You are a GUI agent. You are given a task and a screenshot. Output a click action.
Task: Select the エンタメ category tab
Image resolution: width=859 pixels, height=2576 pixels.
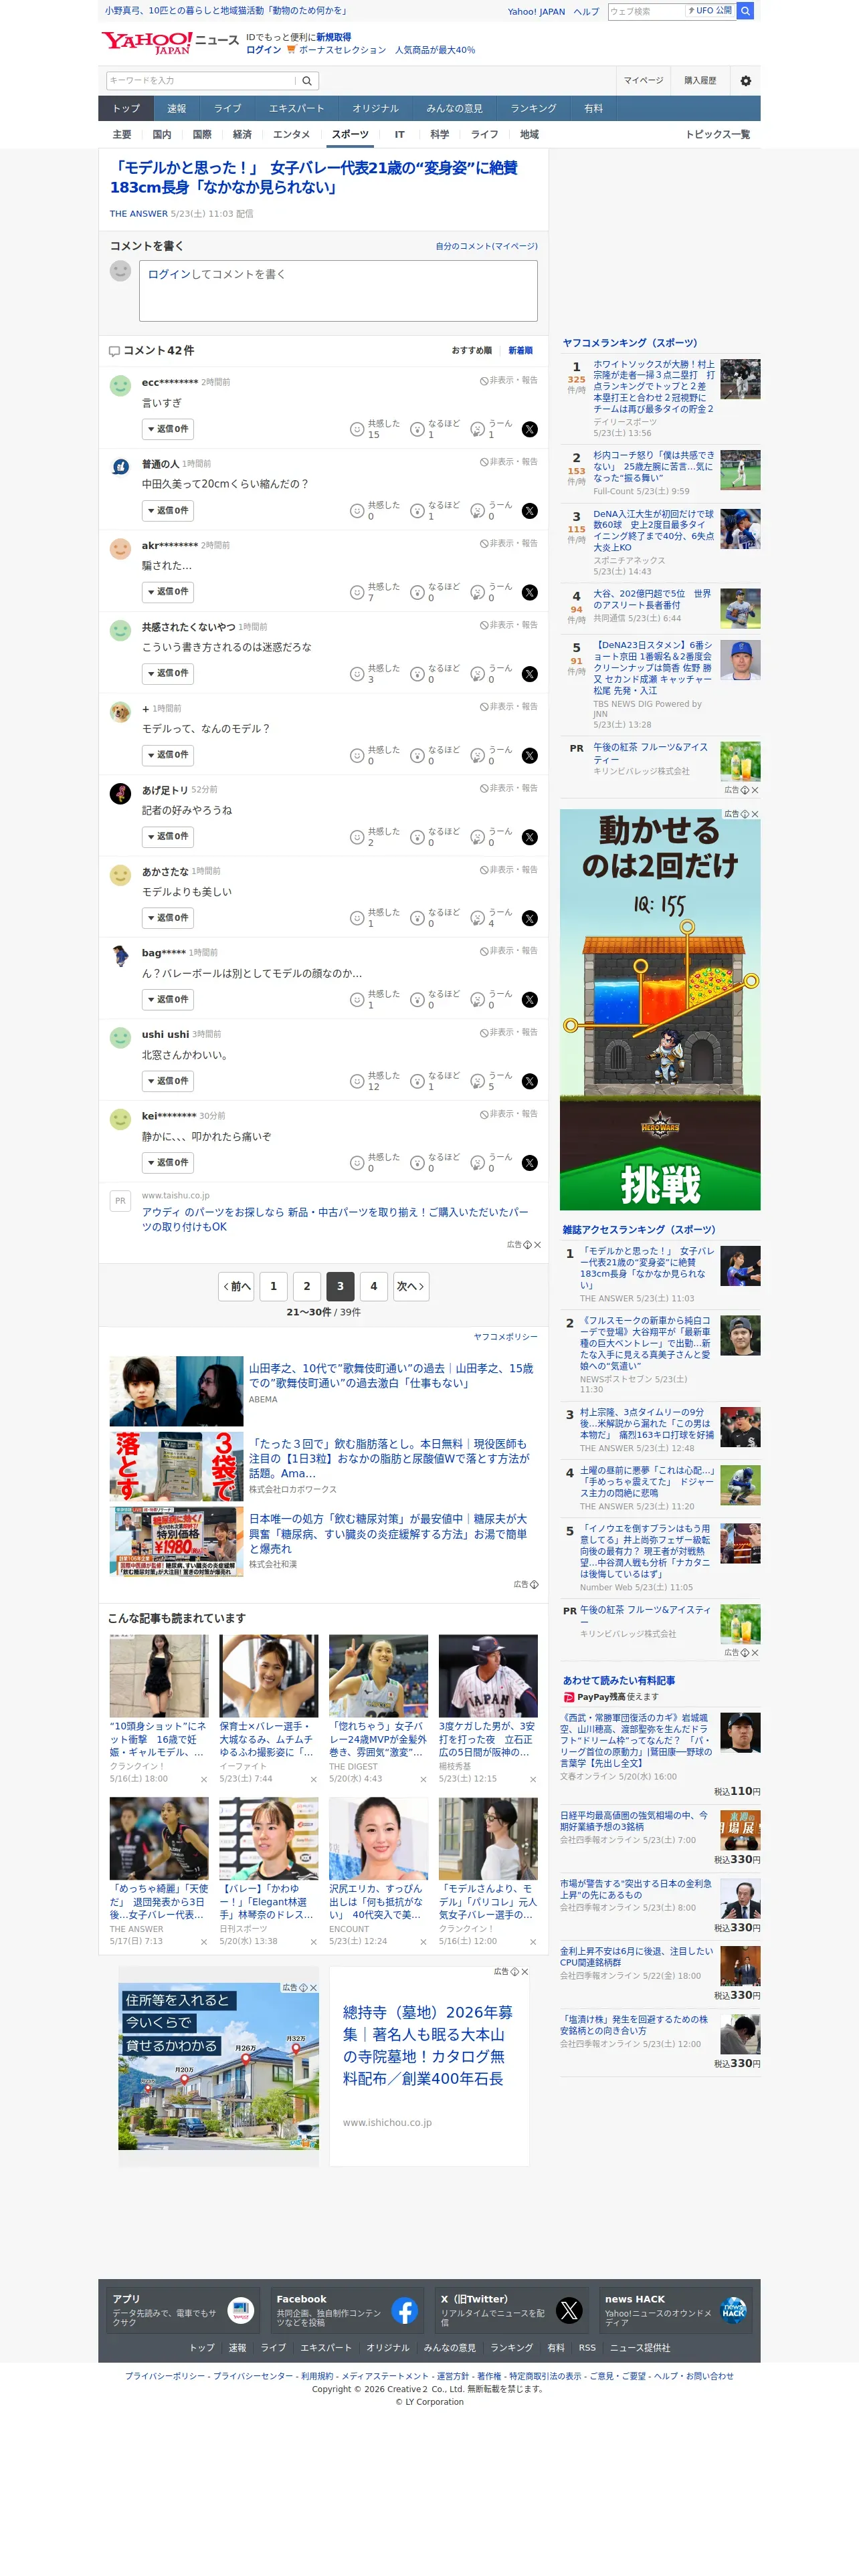pyautogui.click(x=291, y=135)
